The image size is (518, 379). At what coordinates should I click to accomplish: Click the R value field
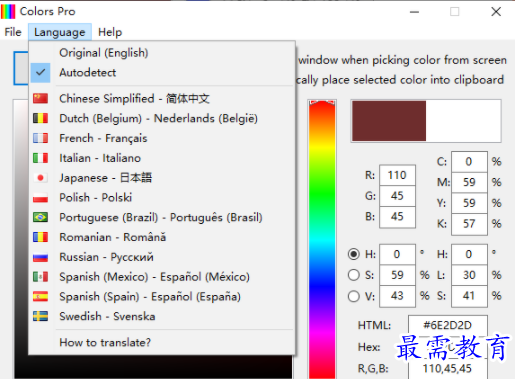(397, 175)
